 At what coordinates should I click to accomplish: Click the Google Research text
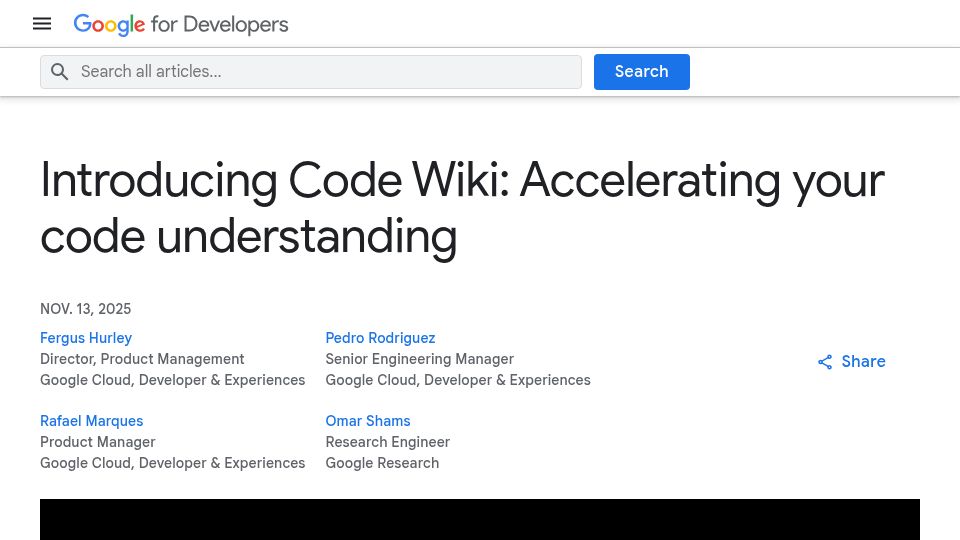click(382, 463)
